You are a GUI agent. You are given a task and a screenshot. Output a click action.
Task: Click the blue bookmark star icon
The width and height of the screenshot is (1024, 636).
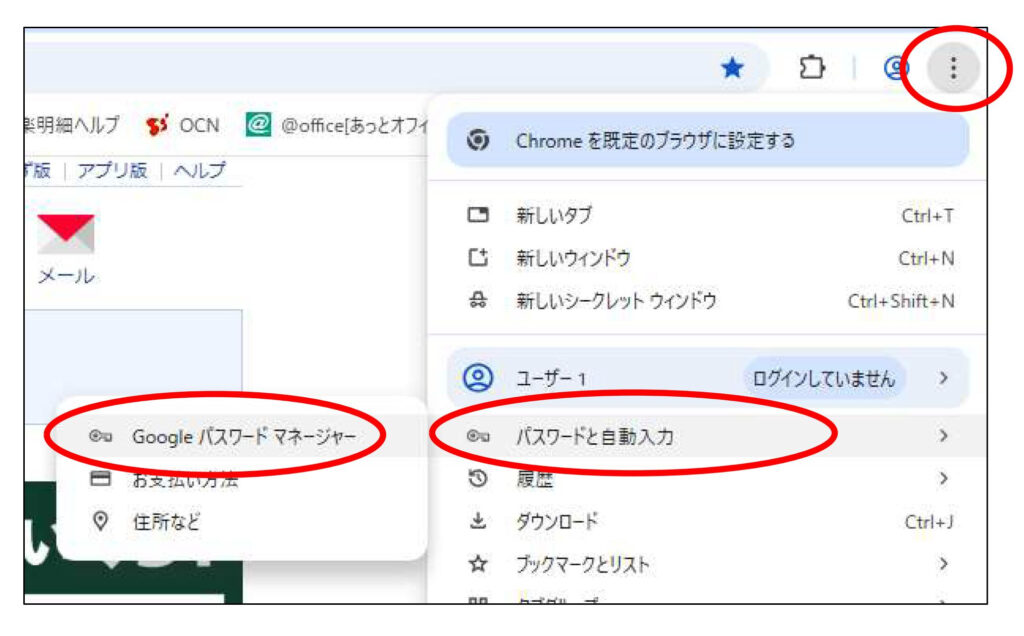[x=733, y=68]
